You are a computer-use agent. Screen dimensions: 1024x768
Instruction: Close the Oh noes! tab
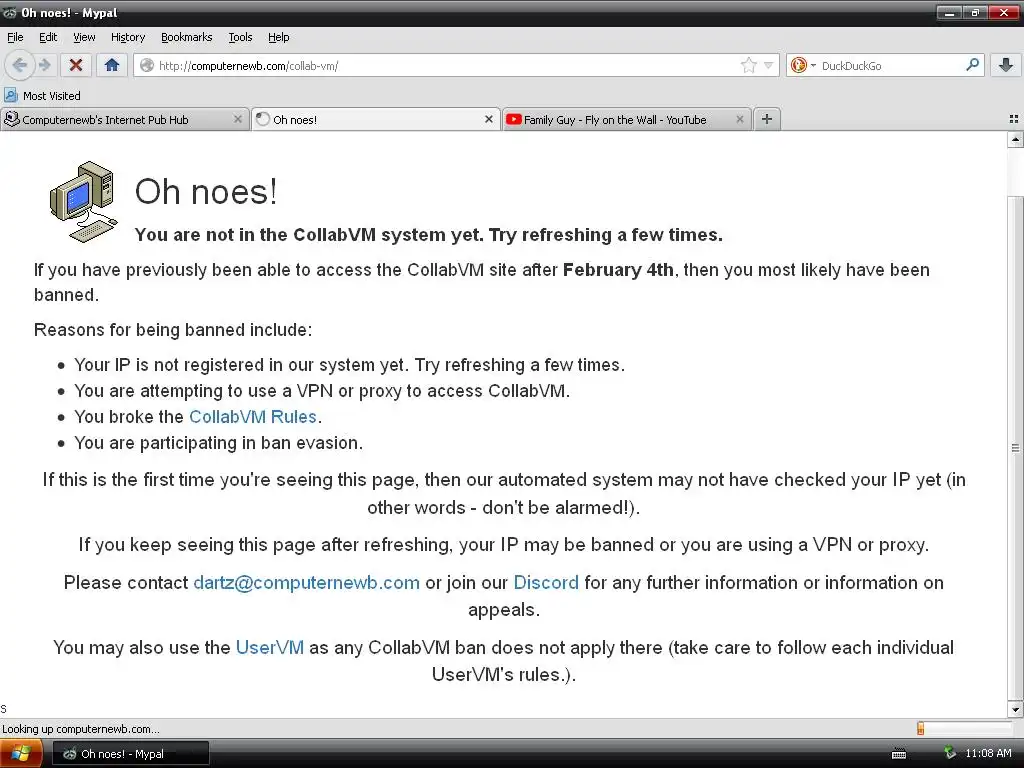tap(488, 120)
